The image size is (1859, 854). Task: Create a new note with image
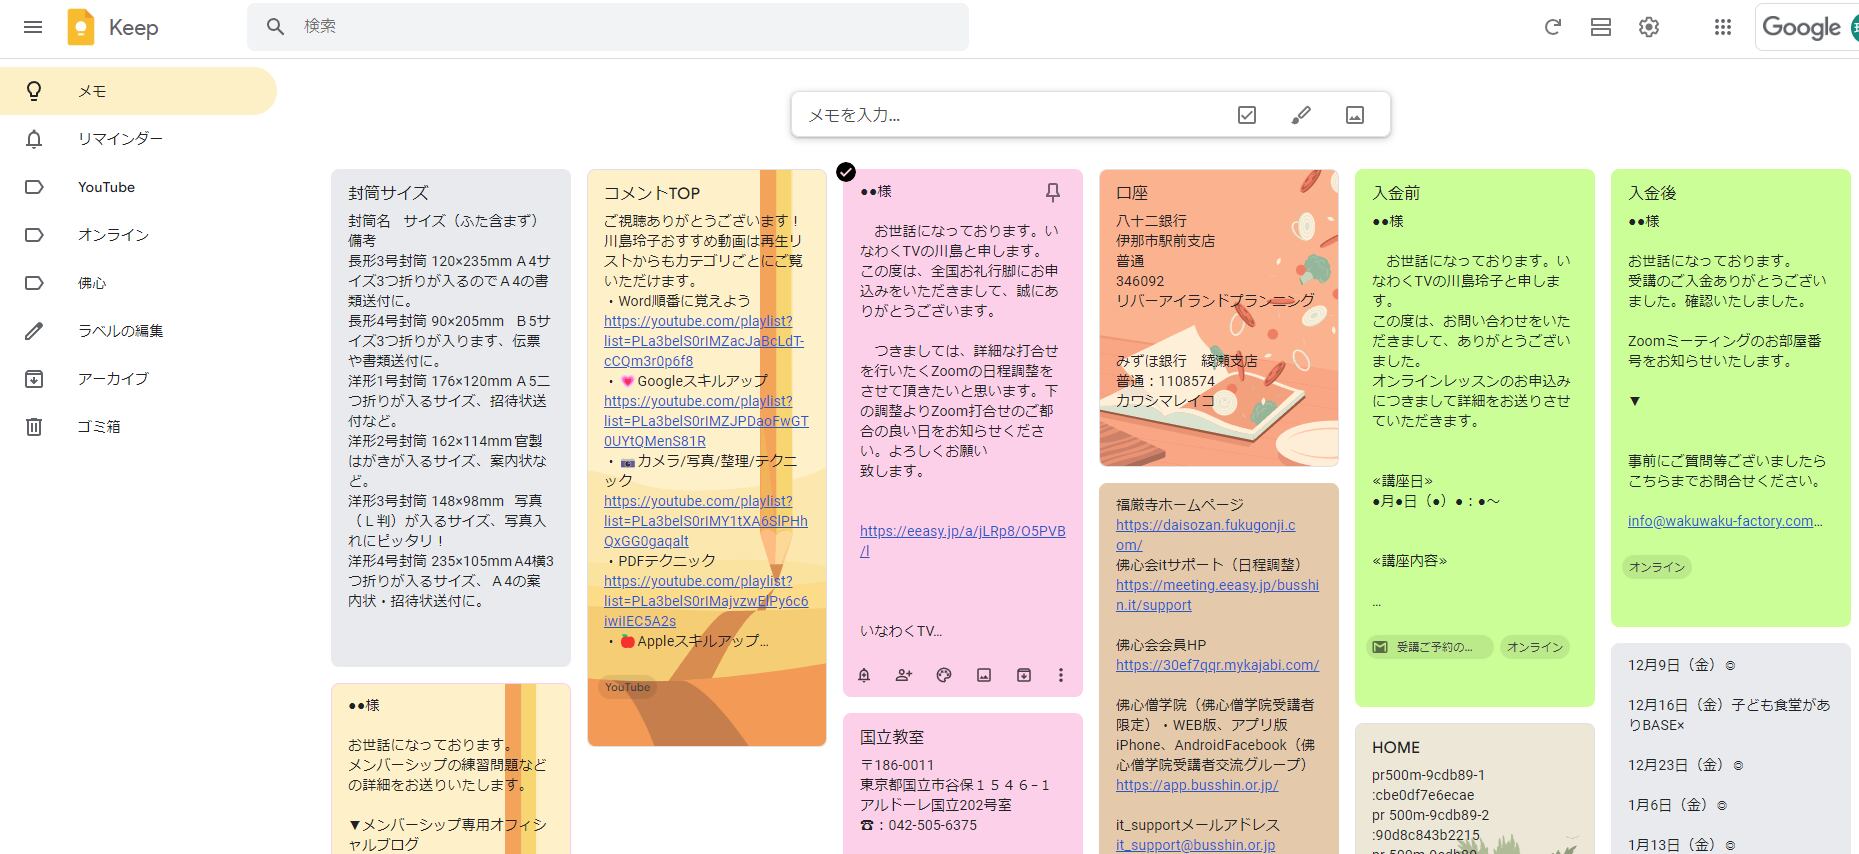[x=1354, y=115]
